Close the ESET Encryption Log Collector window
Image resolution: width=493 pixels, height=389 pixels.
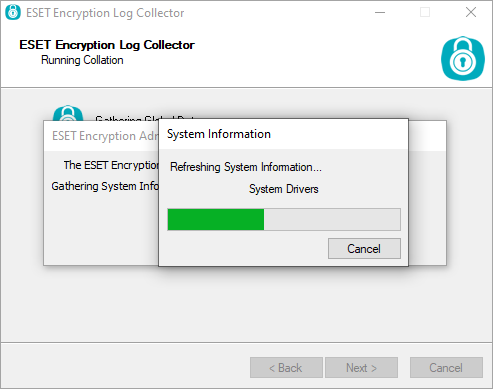[471, 13]
